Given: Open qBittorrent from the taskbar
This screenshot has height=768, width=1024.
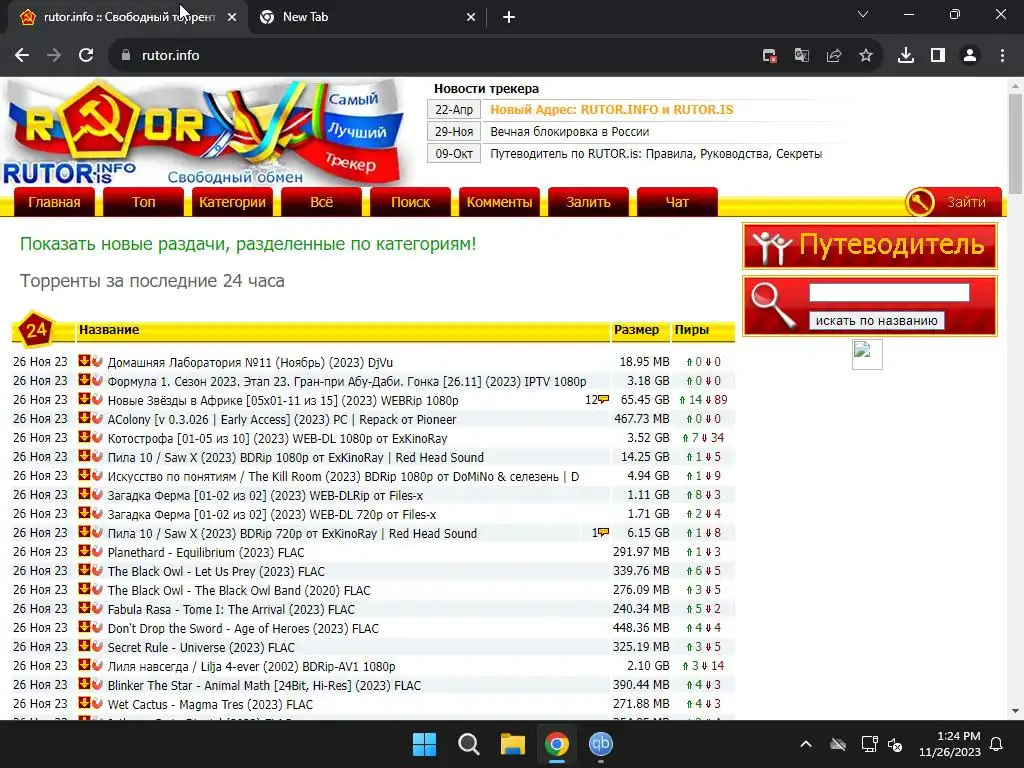Looking at the screenshot, I should pyautogui.click(x=600, y=743).
